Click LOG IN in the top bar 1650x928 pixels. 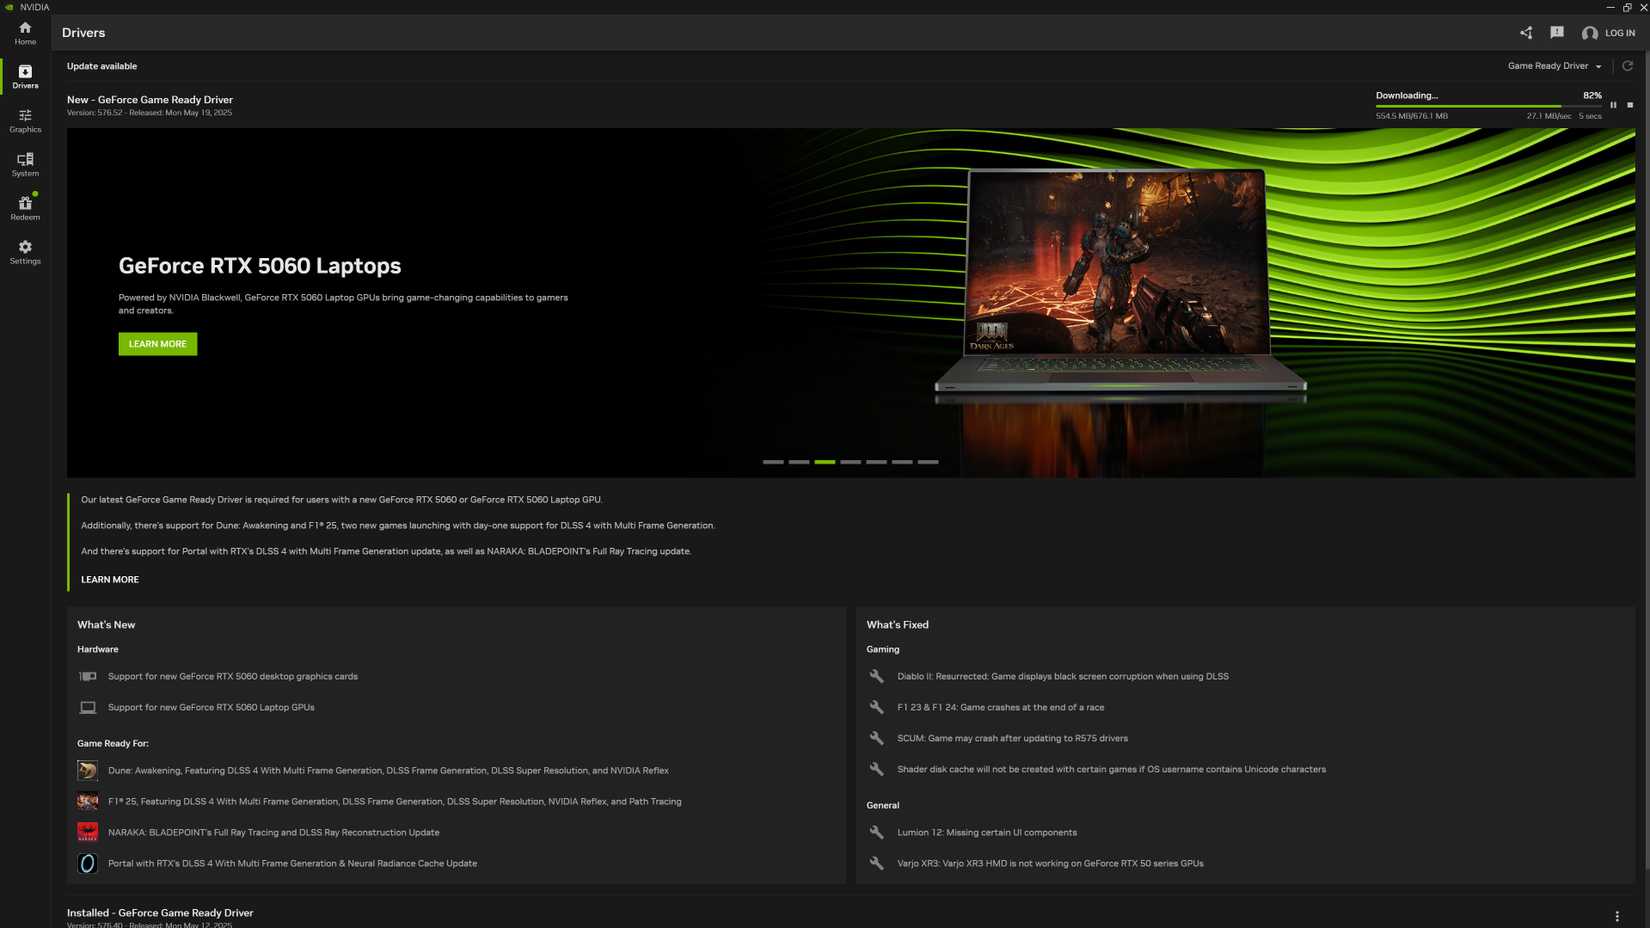click(x=1622, y=32)
